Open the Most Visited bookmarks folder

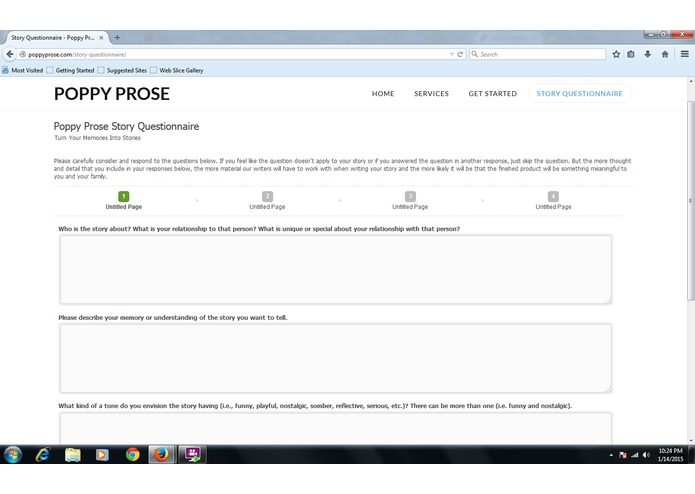click(x=23, y=70)
